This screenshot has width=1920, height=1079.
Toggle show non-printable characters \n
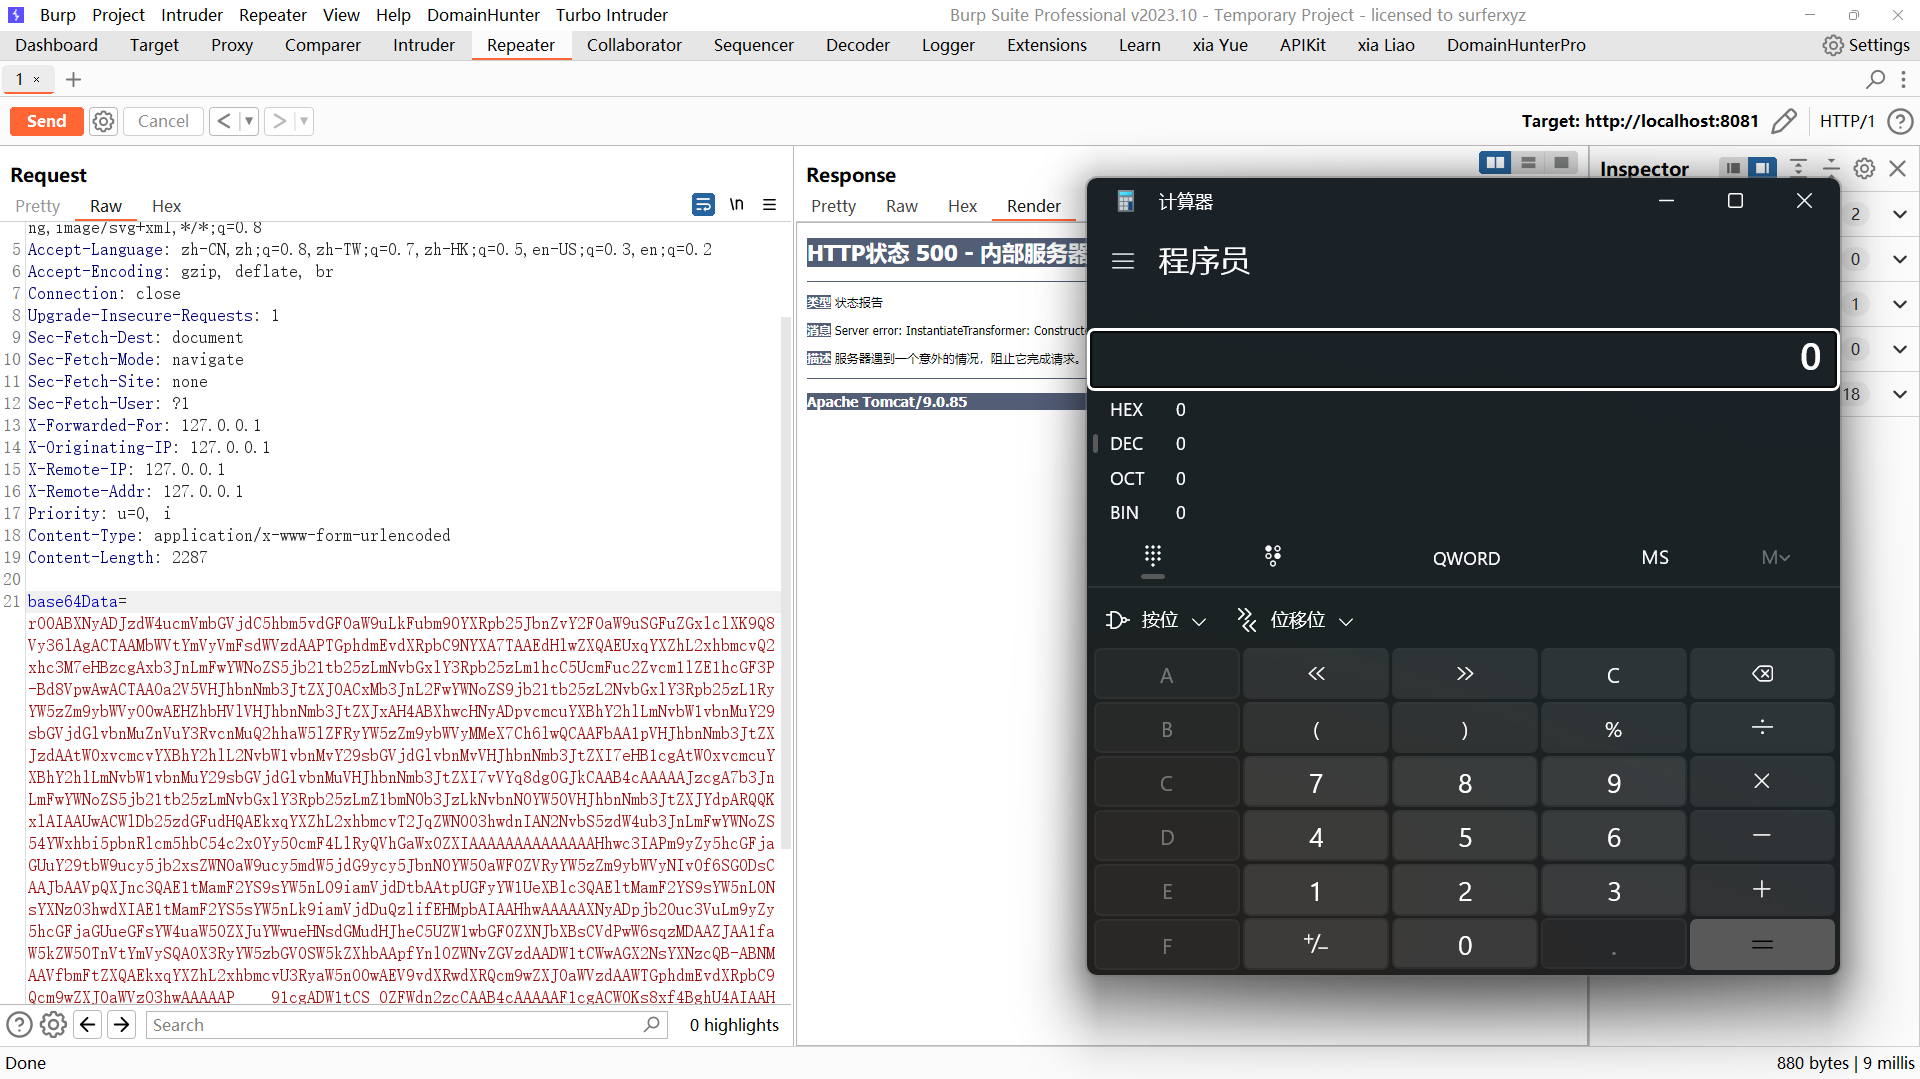coord(737,205)
